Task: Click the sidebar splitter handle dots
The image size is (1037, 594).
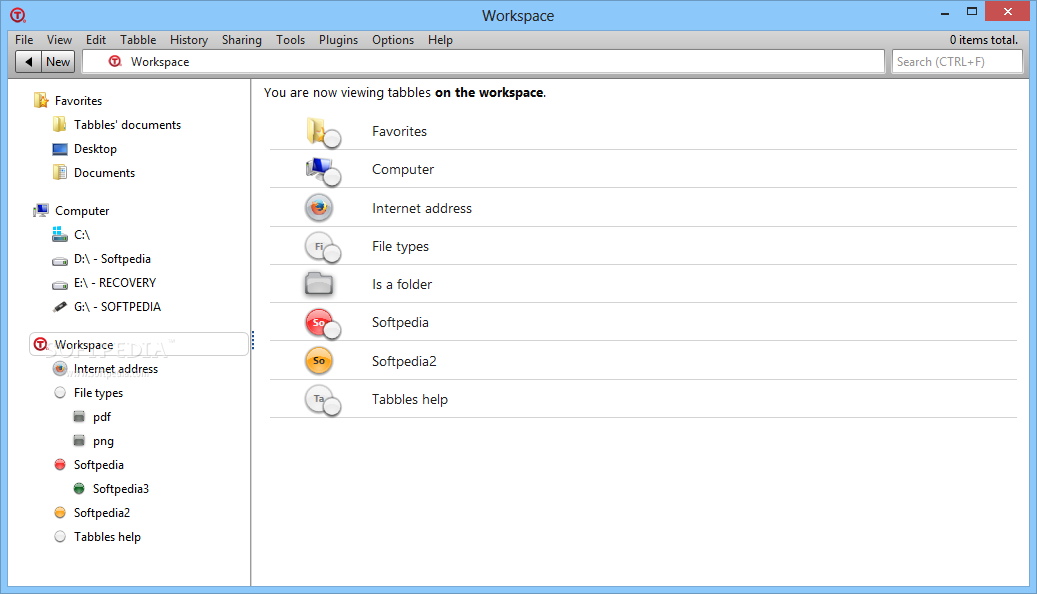Action: pos(253,339)
